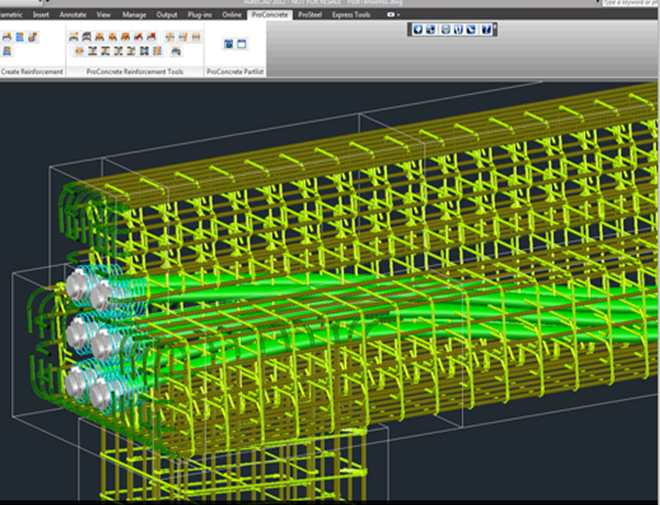Viewport: 660px width, 505px height.
Task: Click the last icon in floating blue toolbar
Action: click(486, 29)
